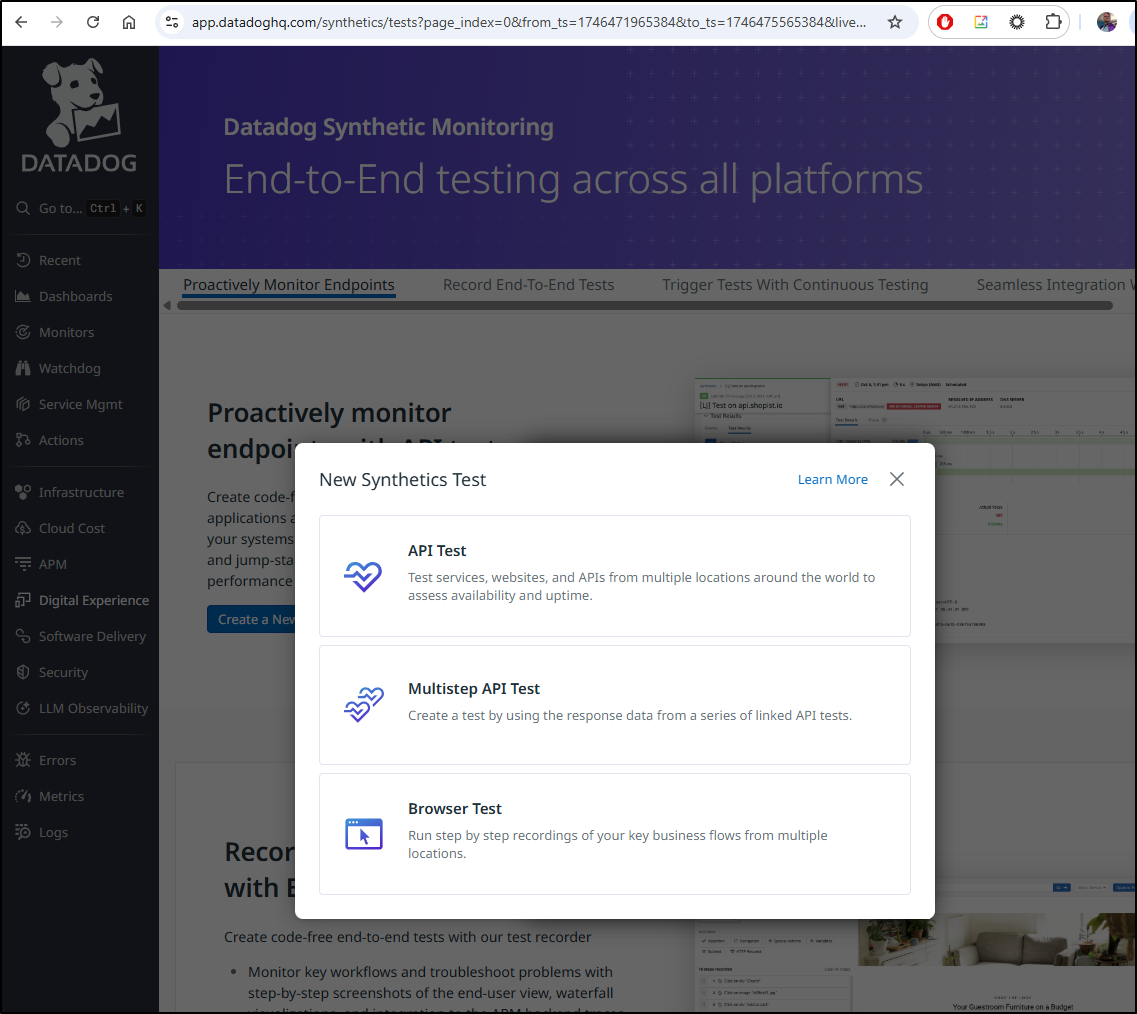Viewport: 1137px width, 1014px height.
Task: Open the extensions puzzle piece menu
Action: pos(1053,22)
